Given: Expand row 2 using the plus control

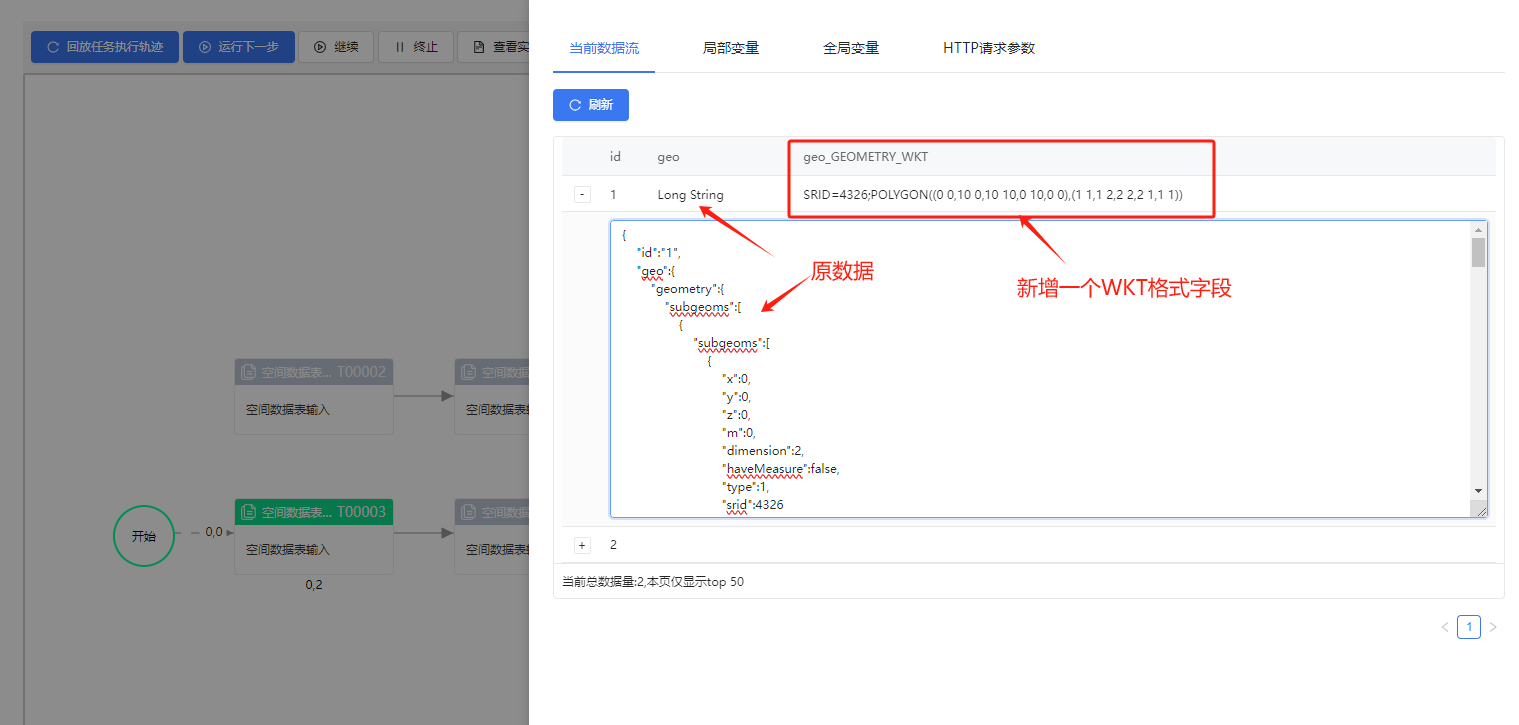Looking at the screenshot, I should [582, 545].
